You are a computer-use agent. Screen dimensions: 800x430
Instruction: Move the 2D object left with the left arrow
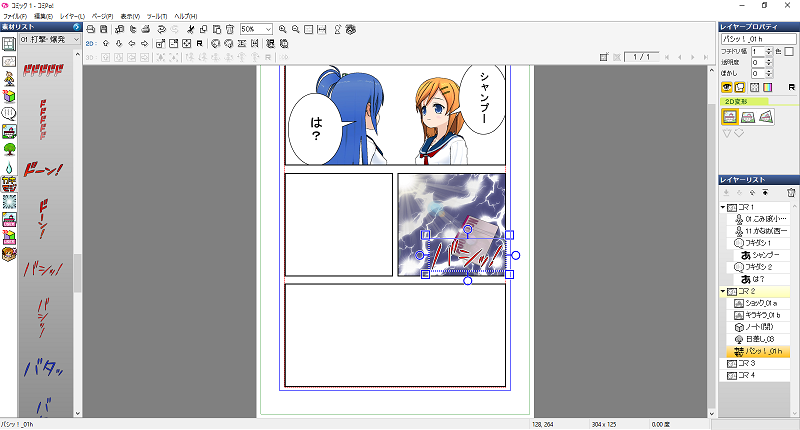click(132, 43)
